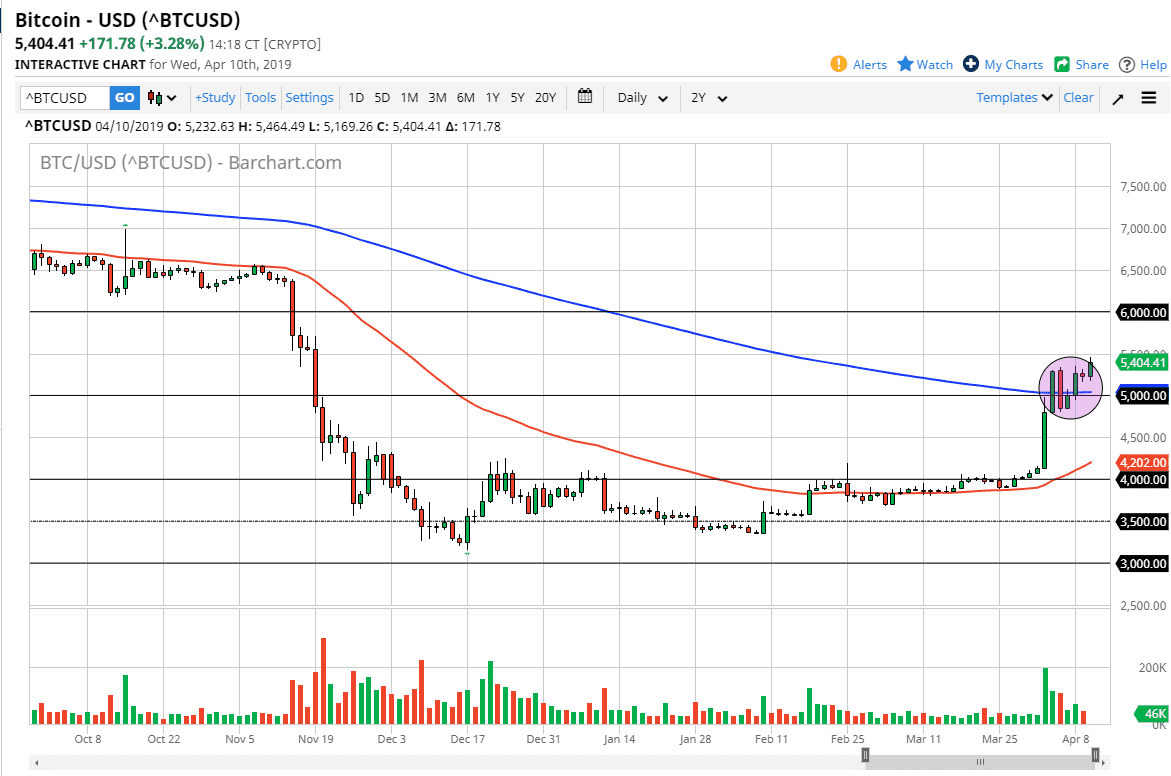Screen dimensions: 1171x776
Task: Open the chart Settings menu
Action: point(309,97)
